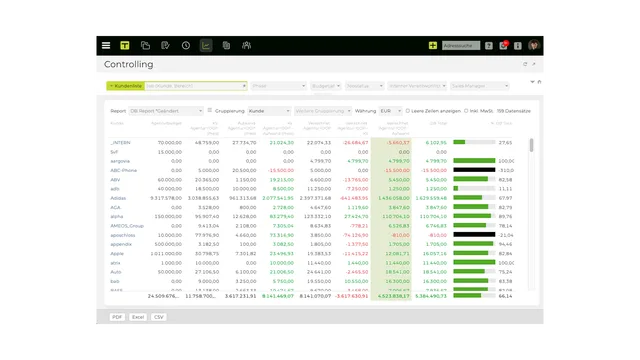Export as CSV button
This screenshot has height=360, width=640.
click(158, 317)
